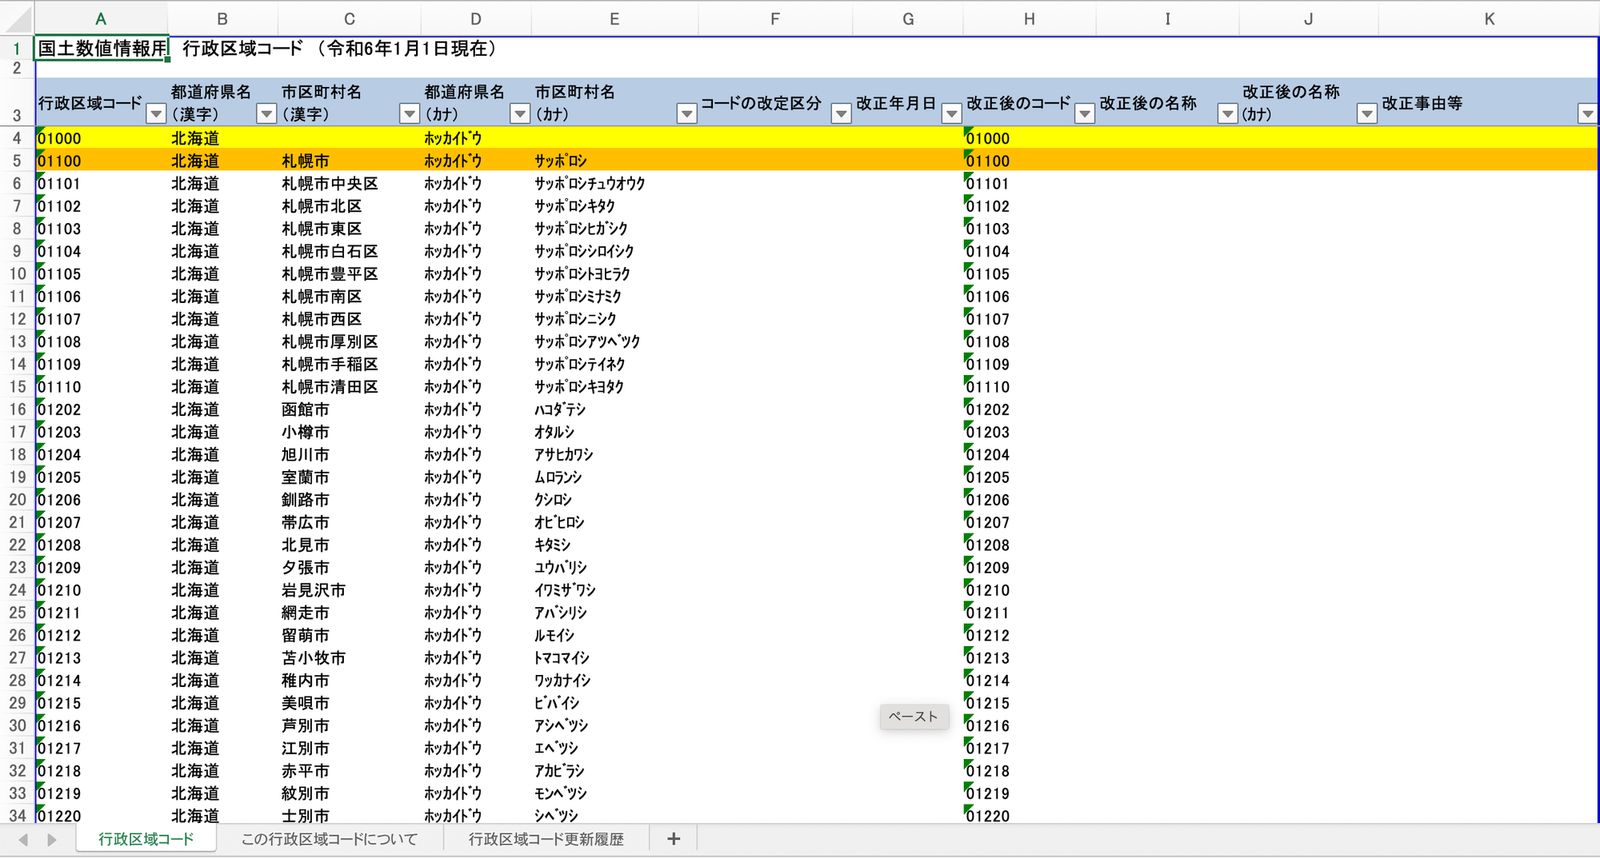
Task: Click the 夕張市 cell
Action: (349, 568)
